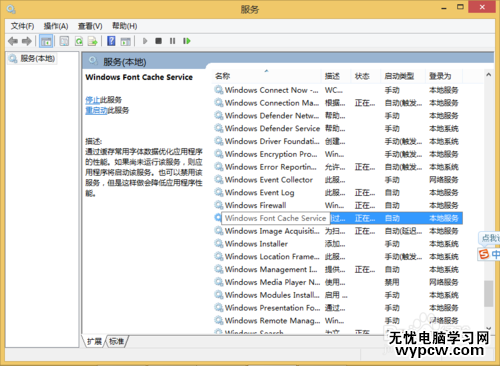
Task: Select the Windows Installer row
Action: point(337,244)
